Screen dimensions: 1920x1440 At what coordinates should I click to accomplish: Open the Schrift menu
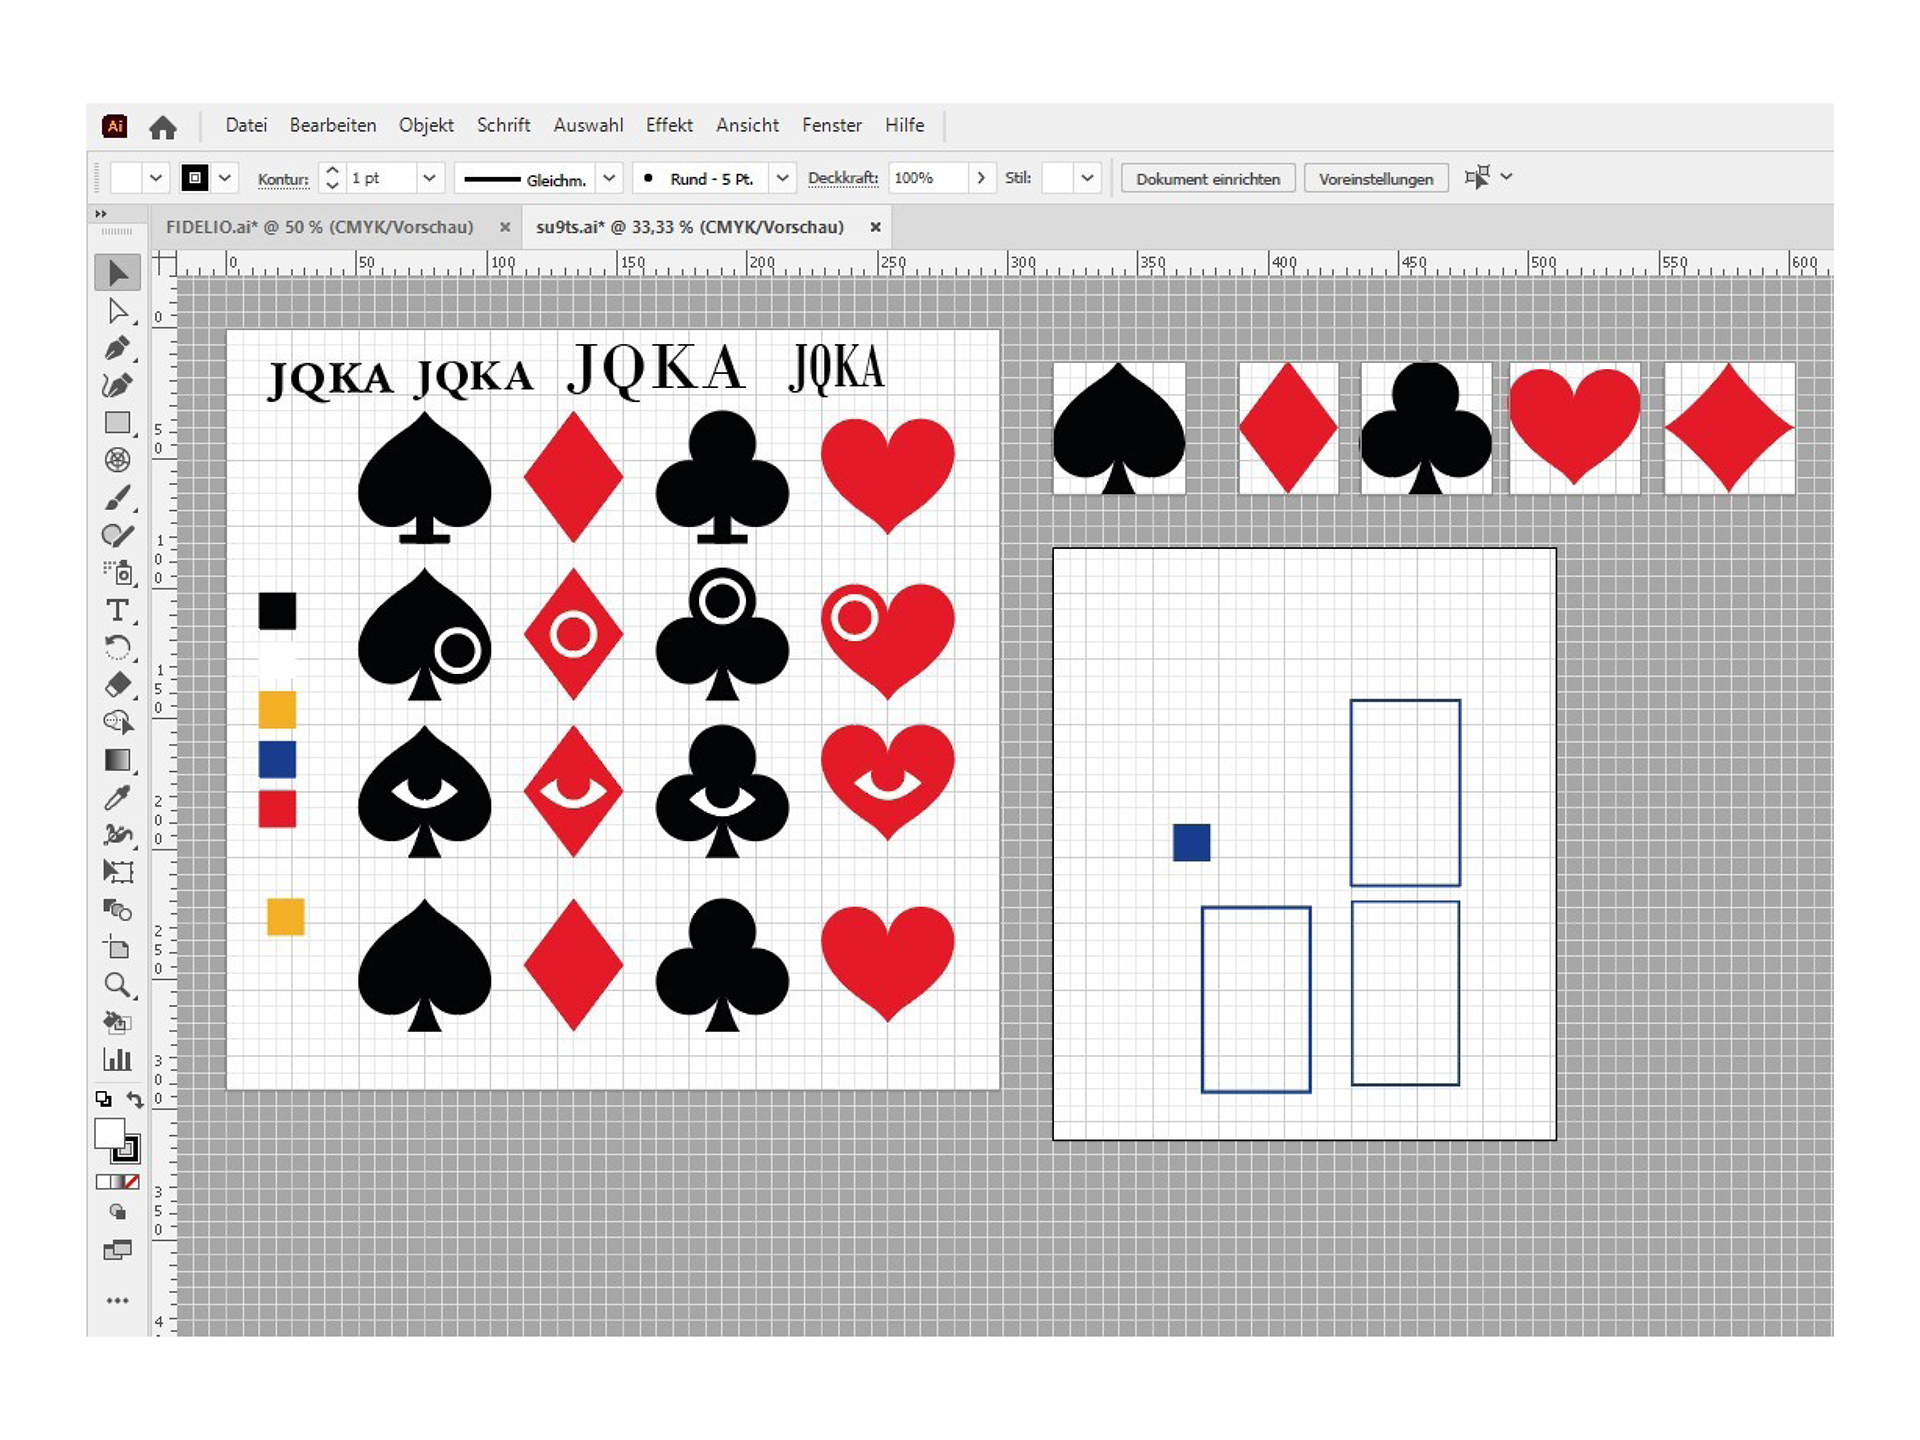tap(503, 125)
